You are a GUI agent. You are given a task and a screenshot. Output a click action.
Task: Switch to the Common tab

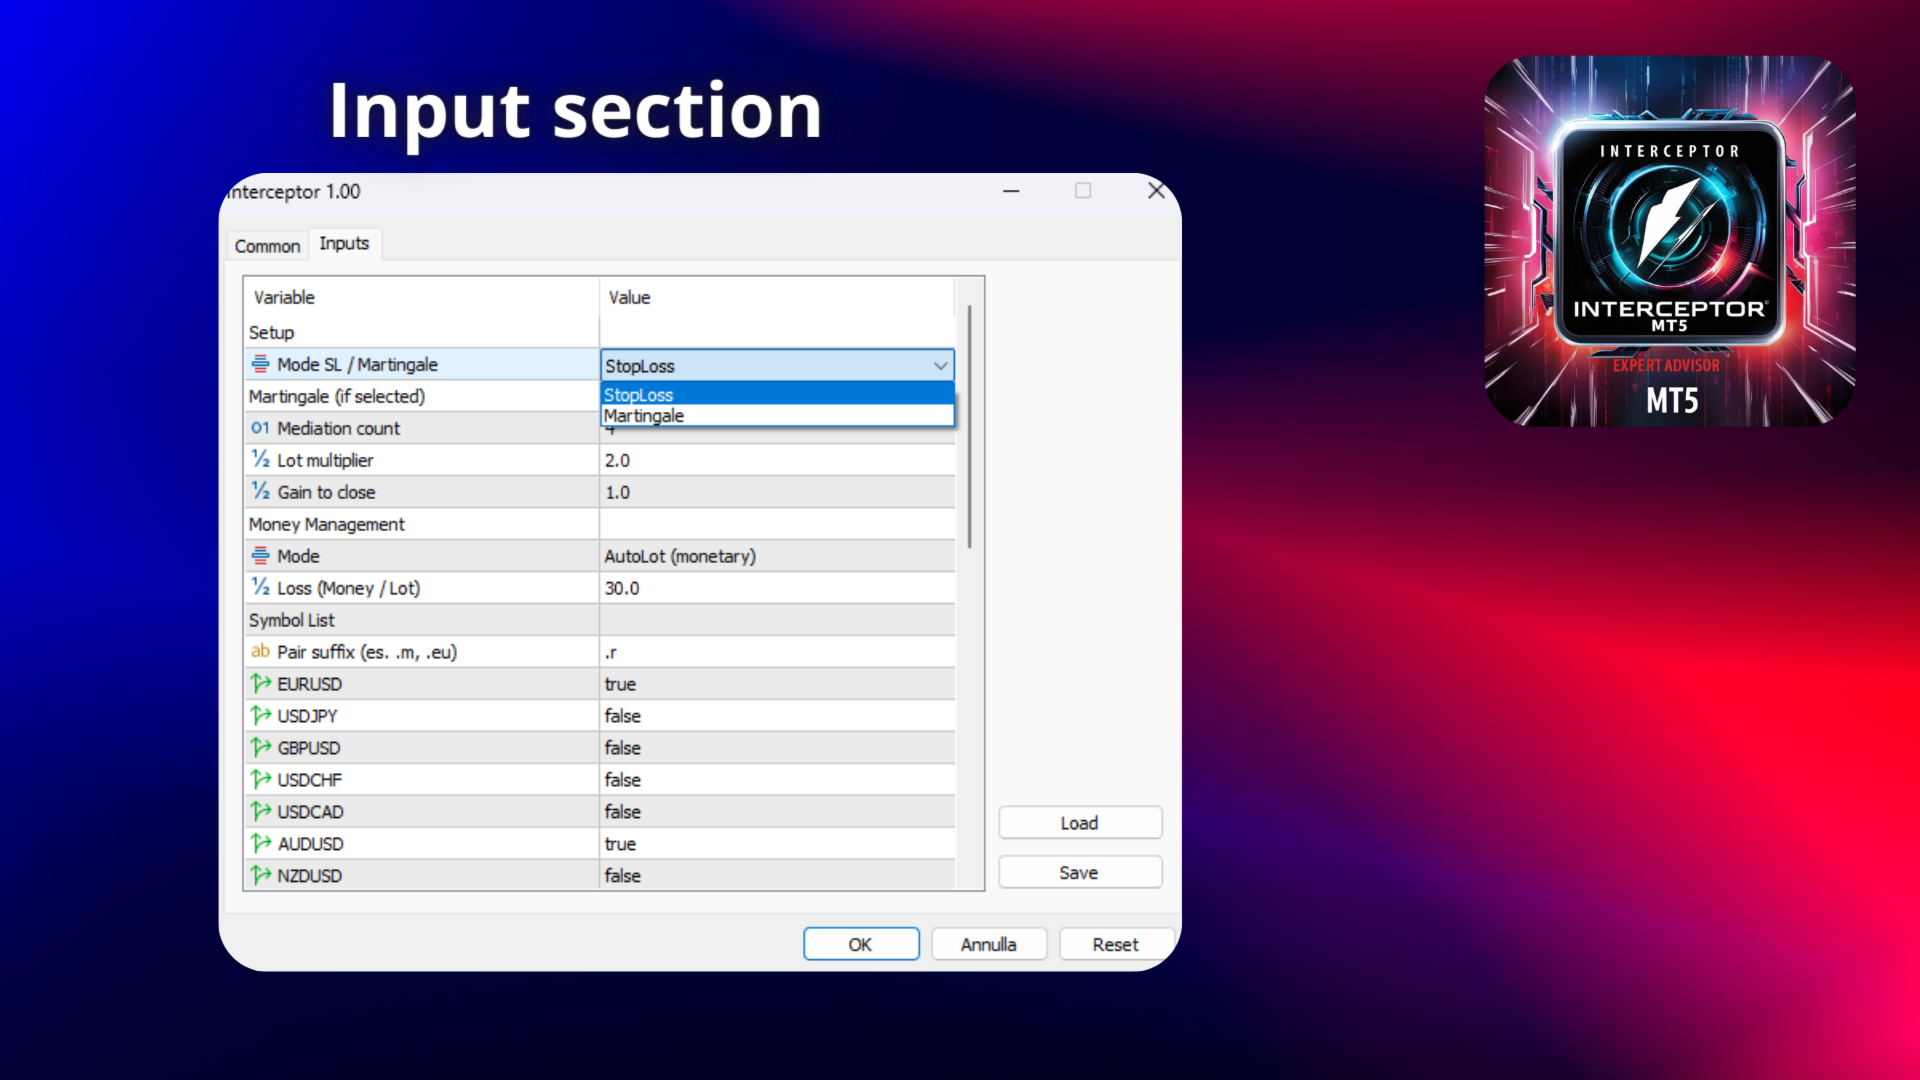[267, 246]
